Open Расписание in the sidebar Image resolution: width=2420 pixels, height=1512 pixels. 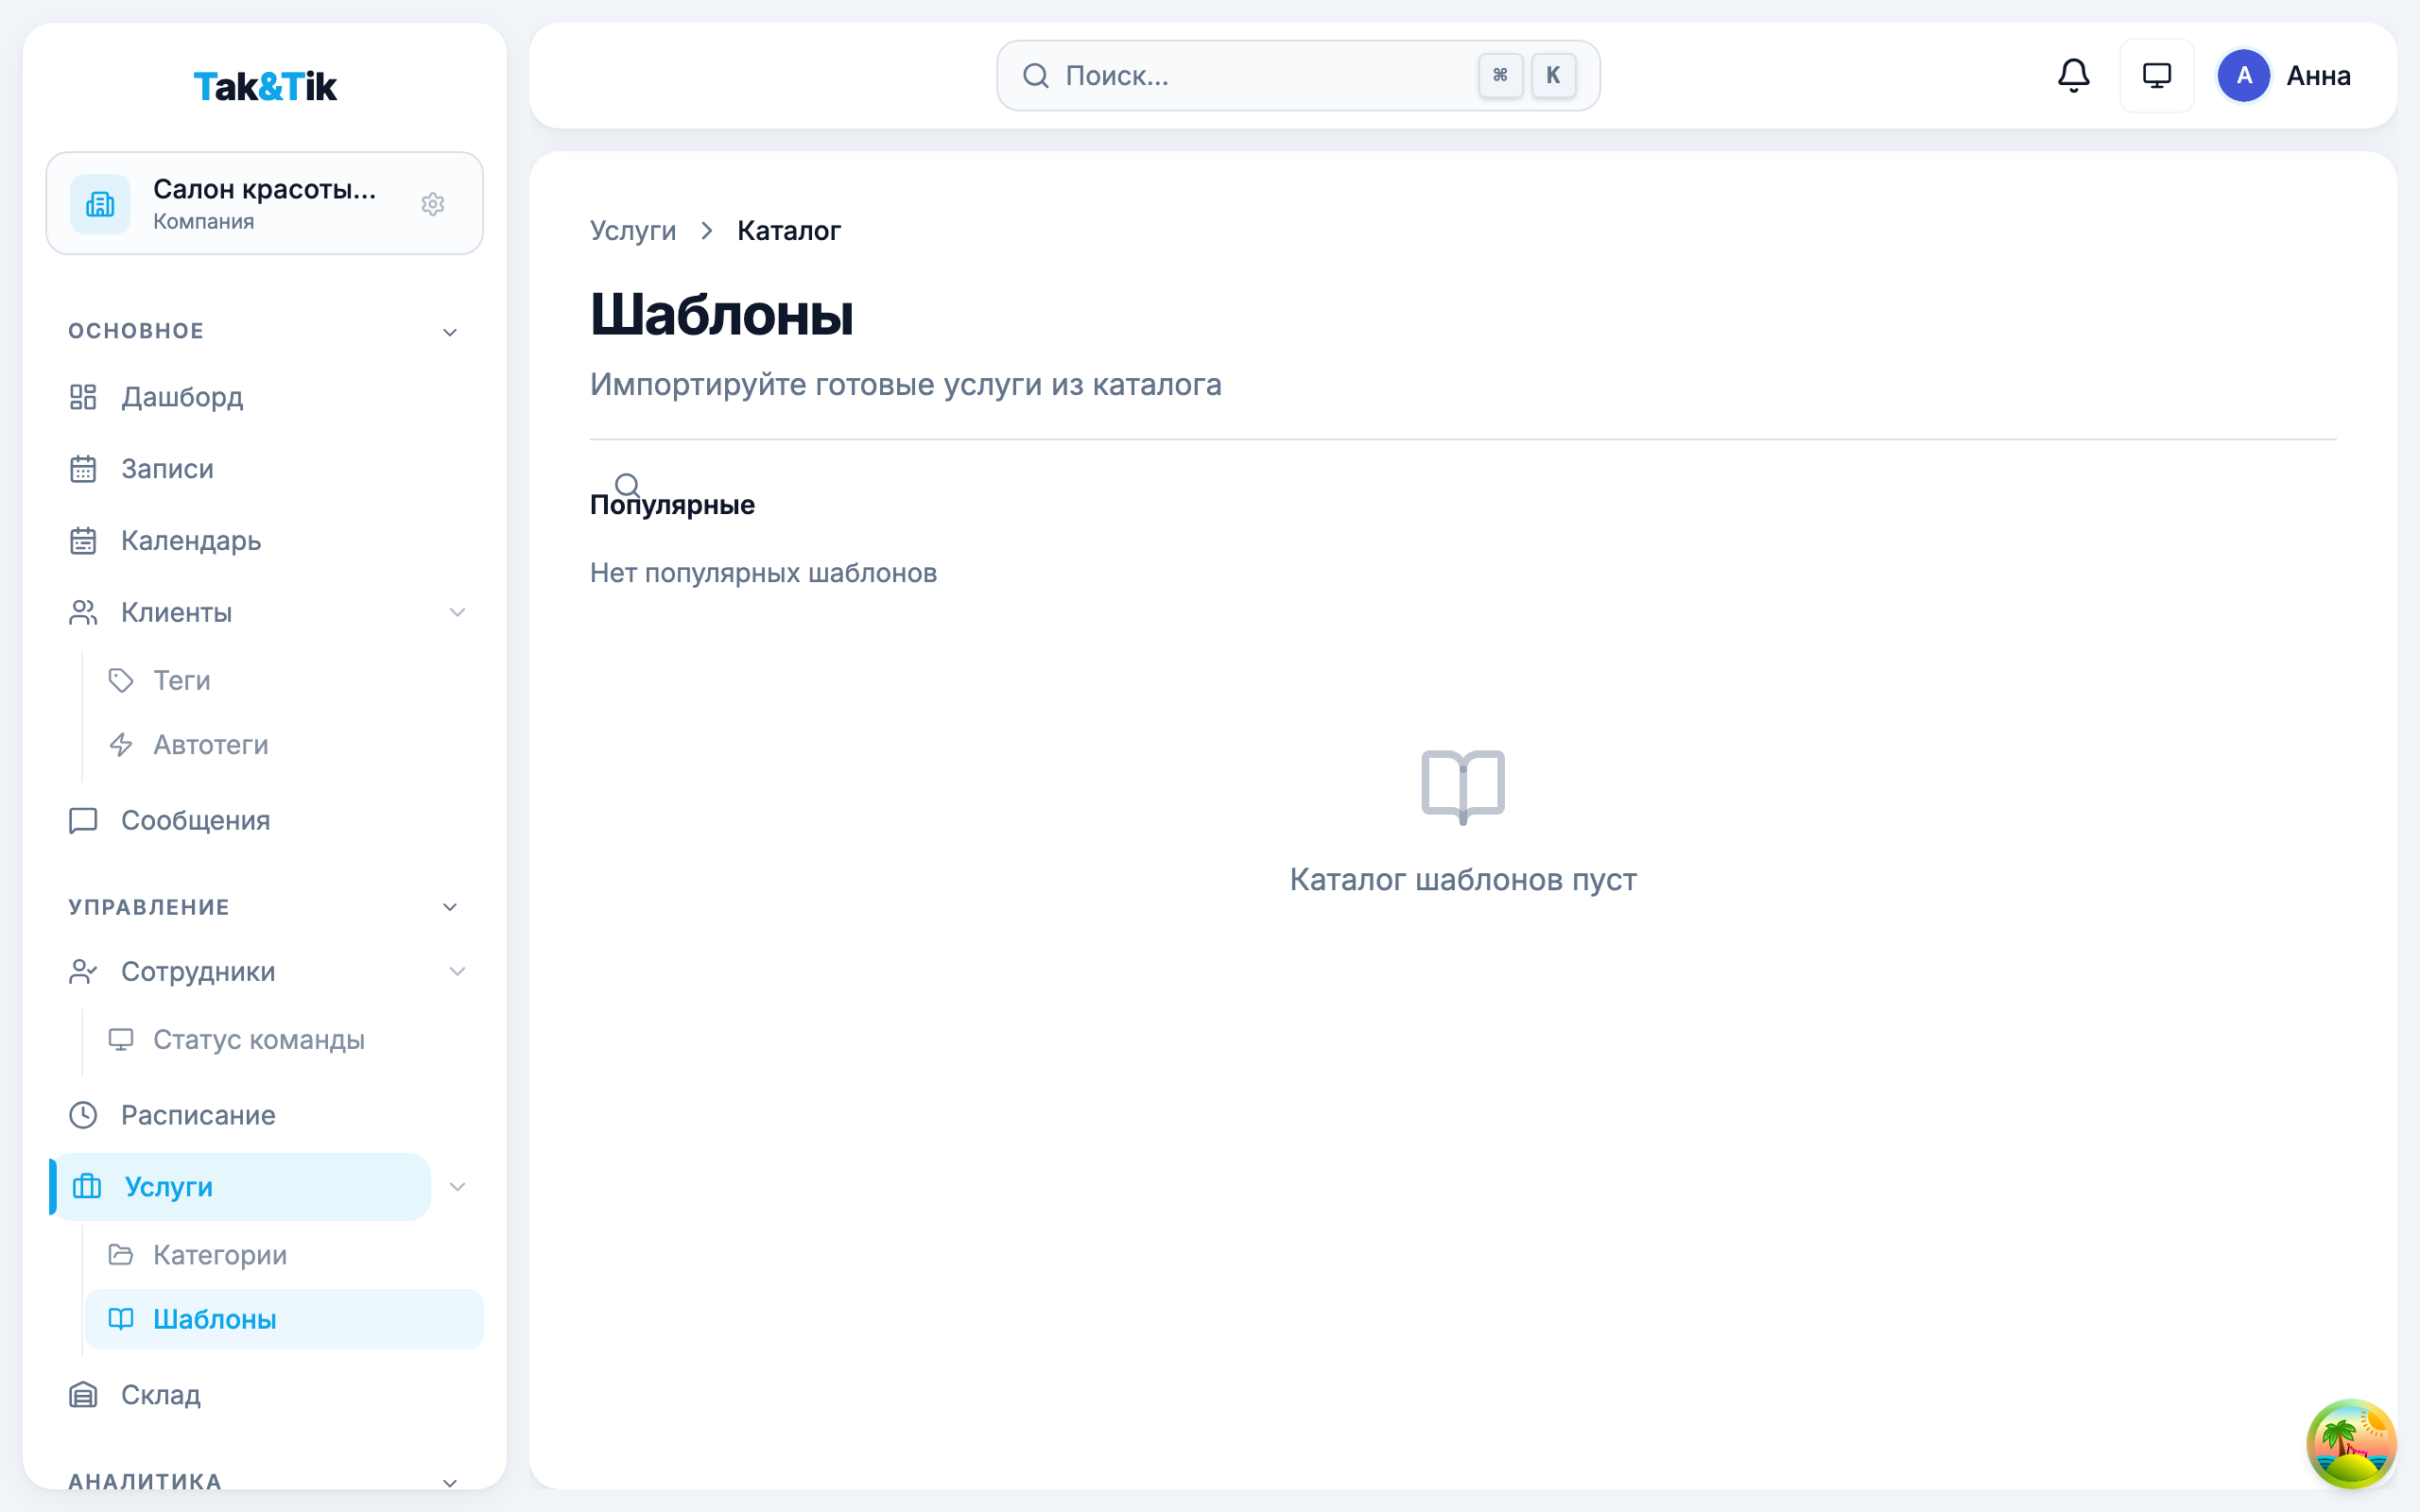click(198, 1115)
